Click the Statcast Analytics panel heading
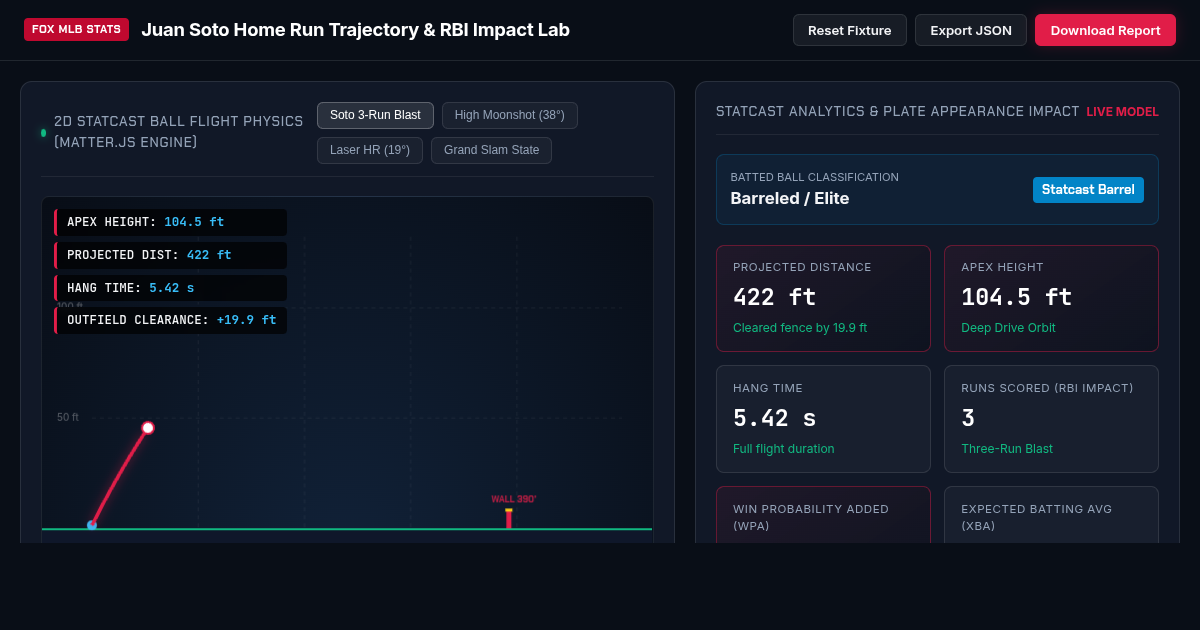The image size is (1200, 630). point(898,112)
